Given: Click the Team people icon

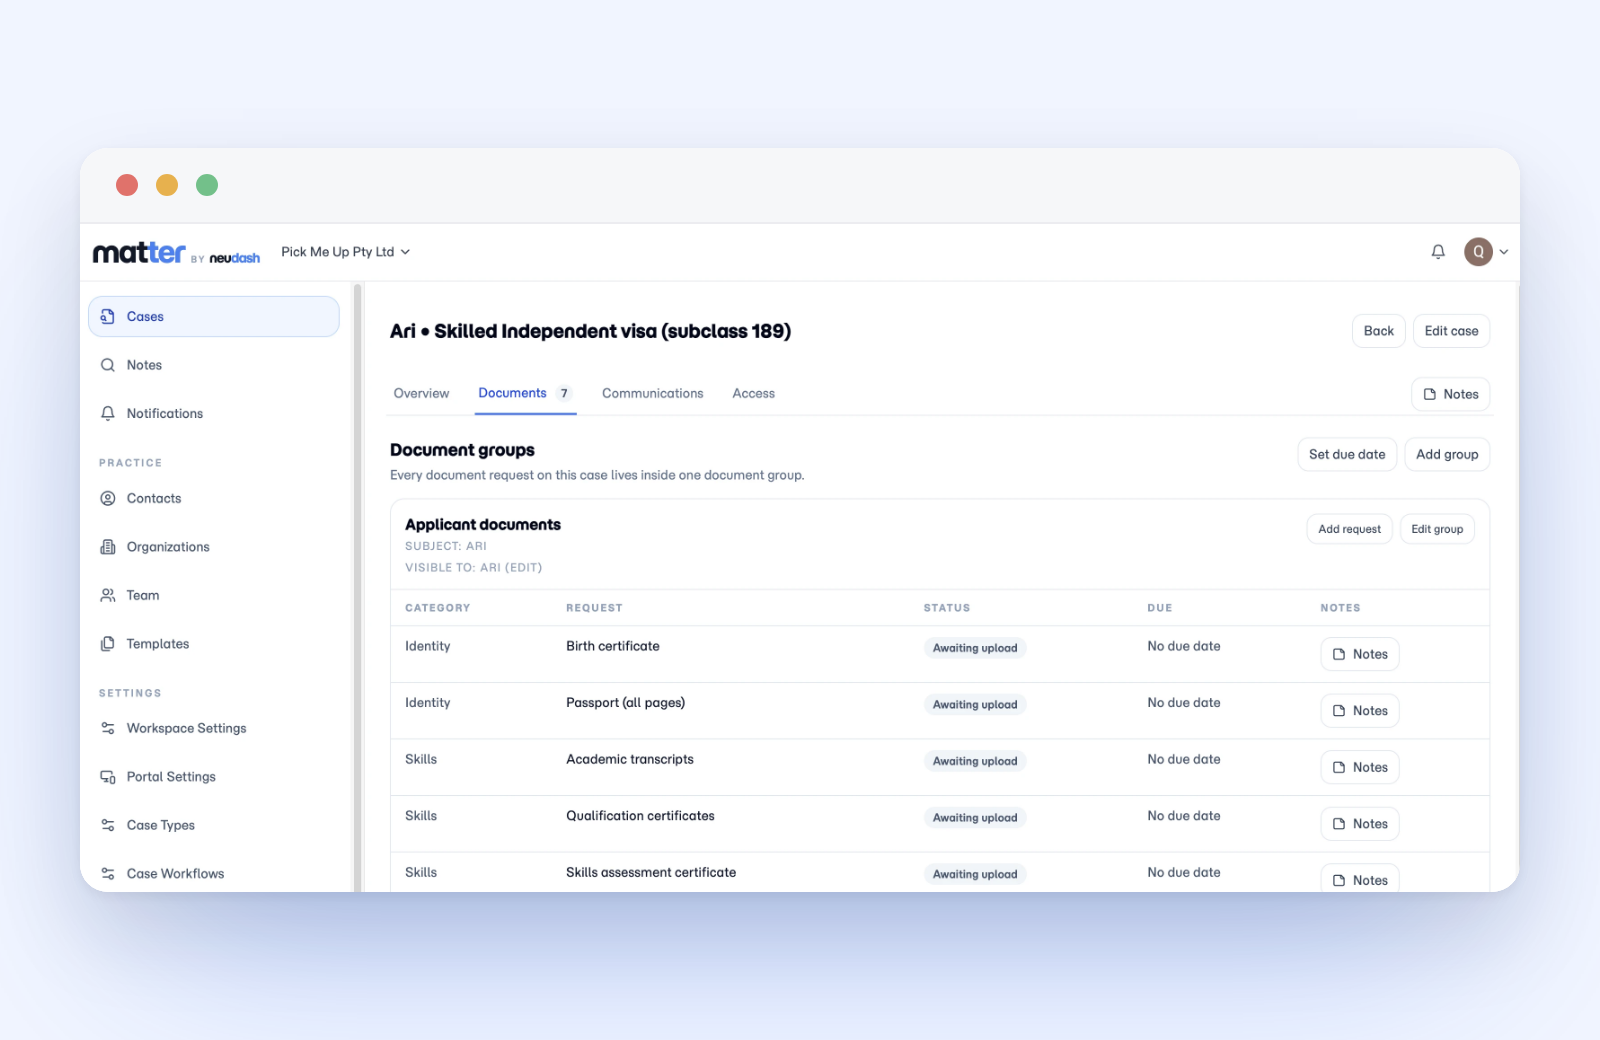Looking at the screenshot, I should coord(108,596).
